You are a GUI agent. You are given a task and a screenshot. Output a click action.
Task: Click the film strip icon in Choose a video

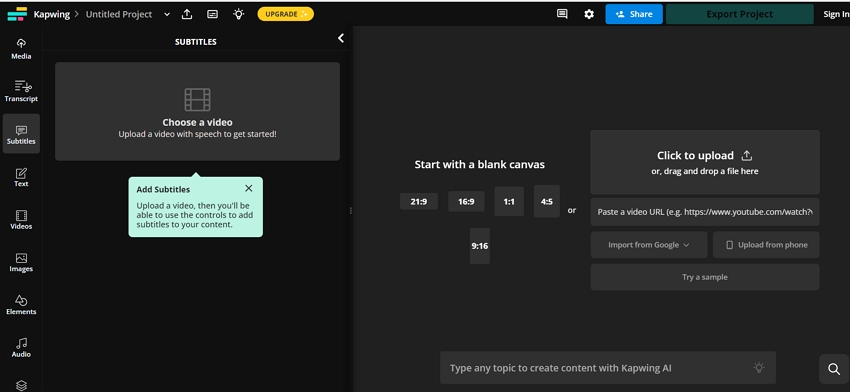[197, 100]
